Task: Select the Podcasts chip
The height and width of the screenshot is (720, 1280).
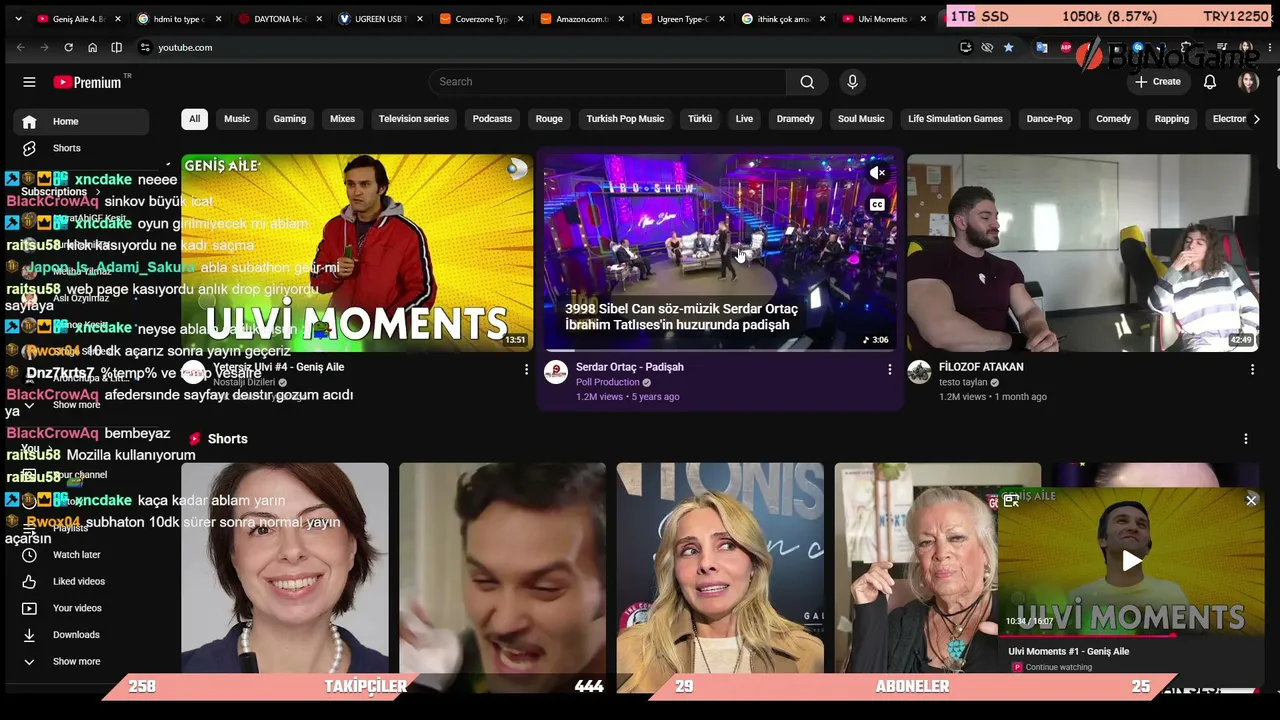Action: [x=492, y=119]
